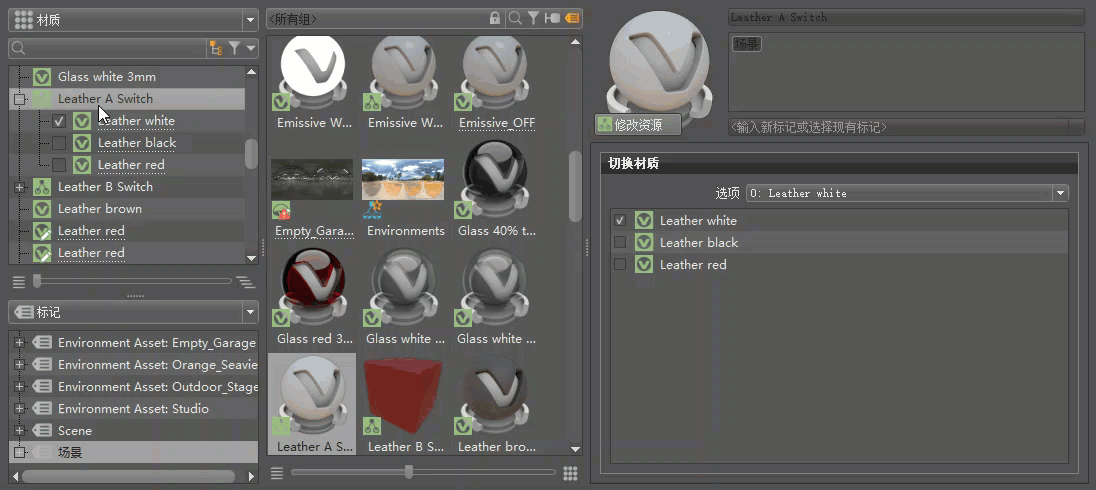Select the Leather bro... thumbnail
The width and height of the screenshot is (1096, 490).
tap(496, 404)
